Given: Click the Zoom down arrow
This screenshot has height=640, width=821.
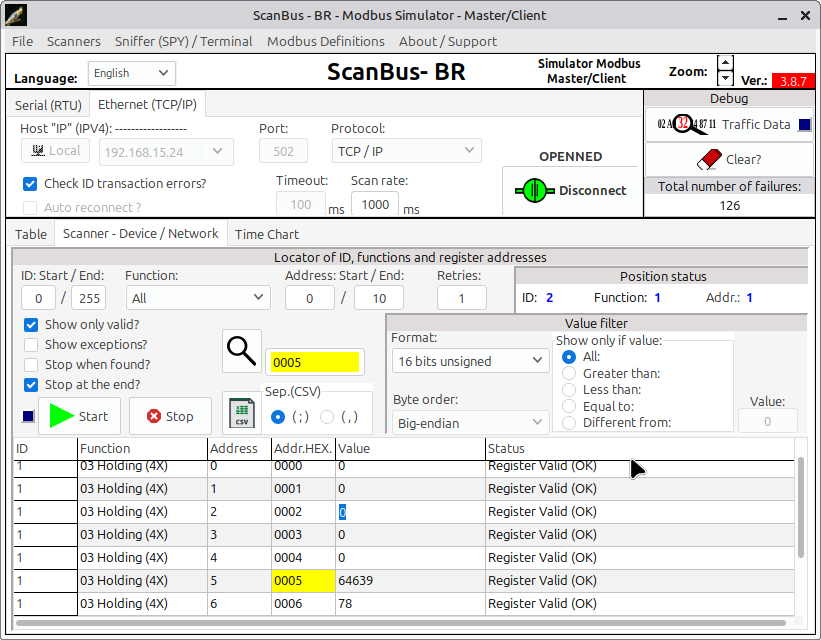Looking at the screenshot, I should (725, 79).
